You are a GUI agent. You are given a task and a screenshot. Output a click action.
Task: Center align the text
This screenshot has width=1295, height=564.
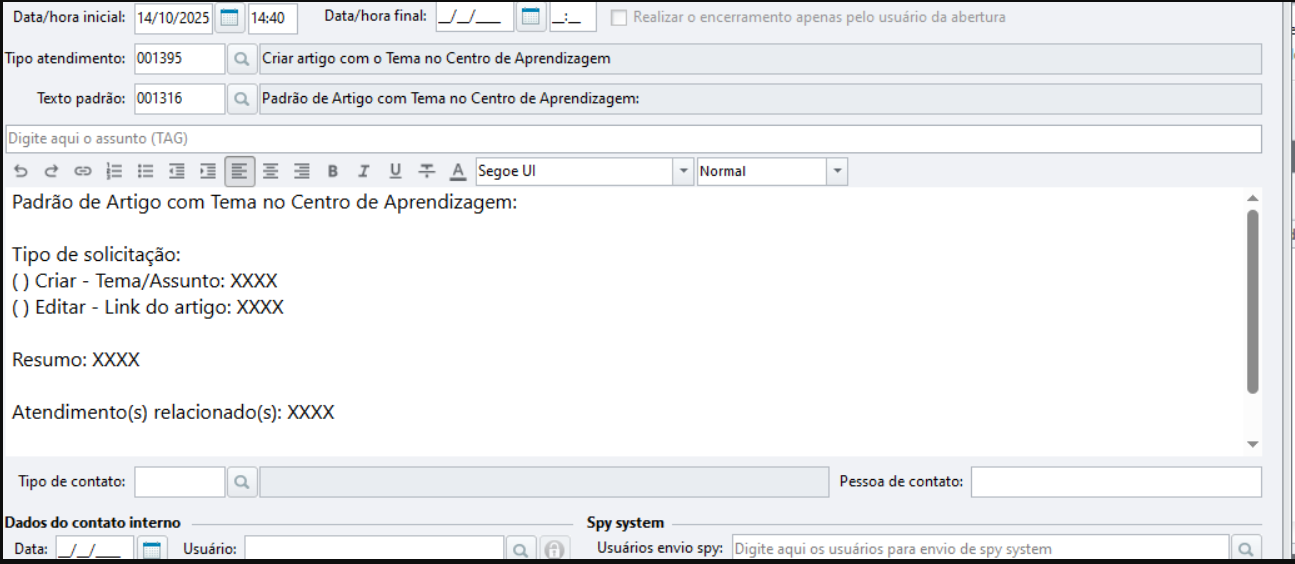click(270, 171)
